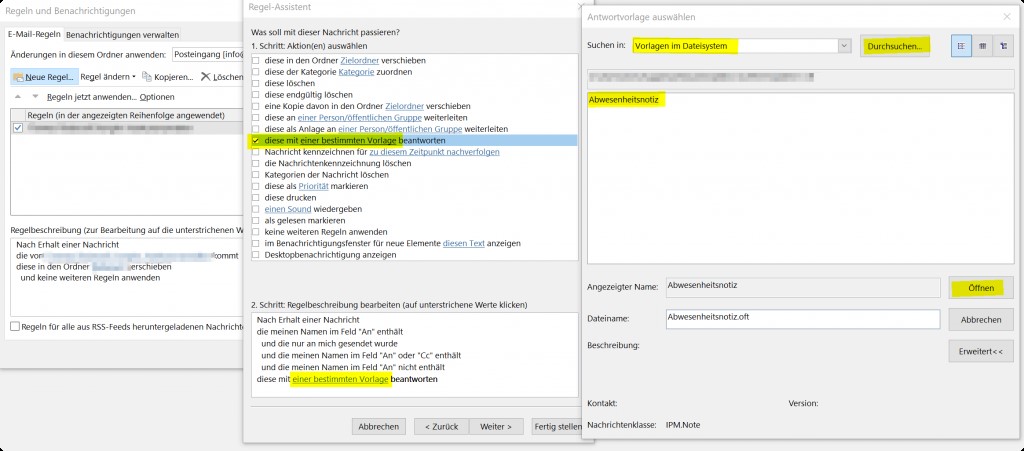Click Regeln jetzt anwenden

91,97
